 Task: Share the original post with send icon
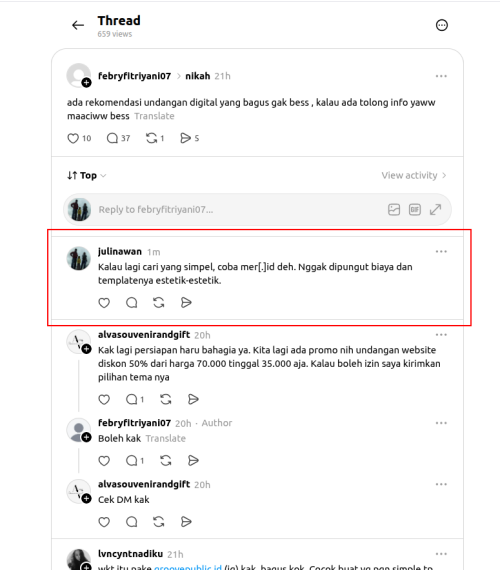tap(185, 138)
